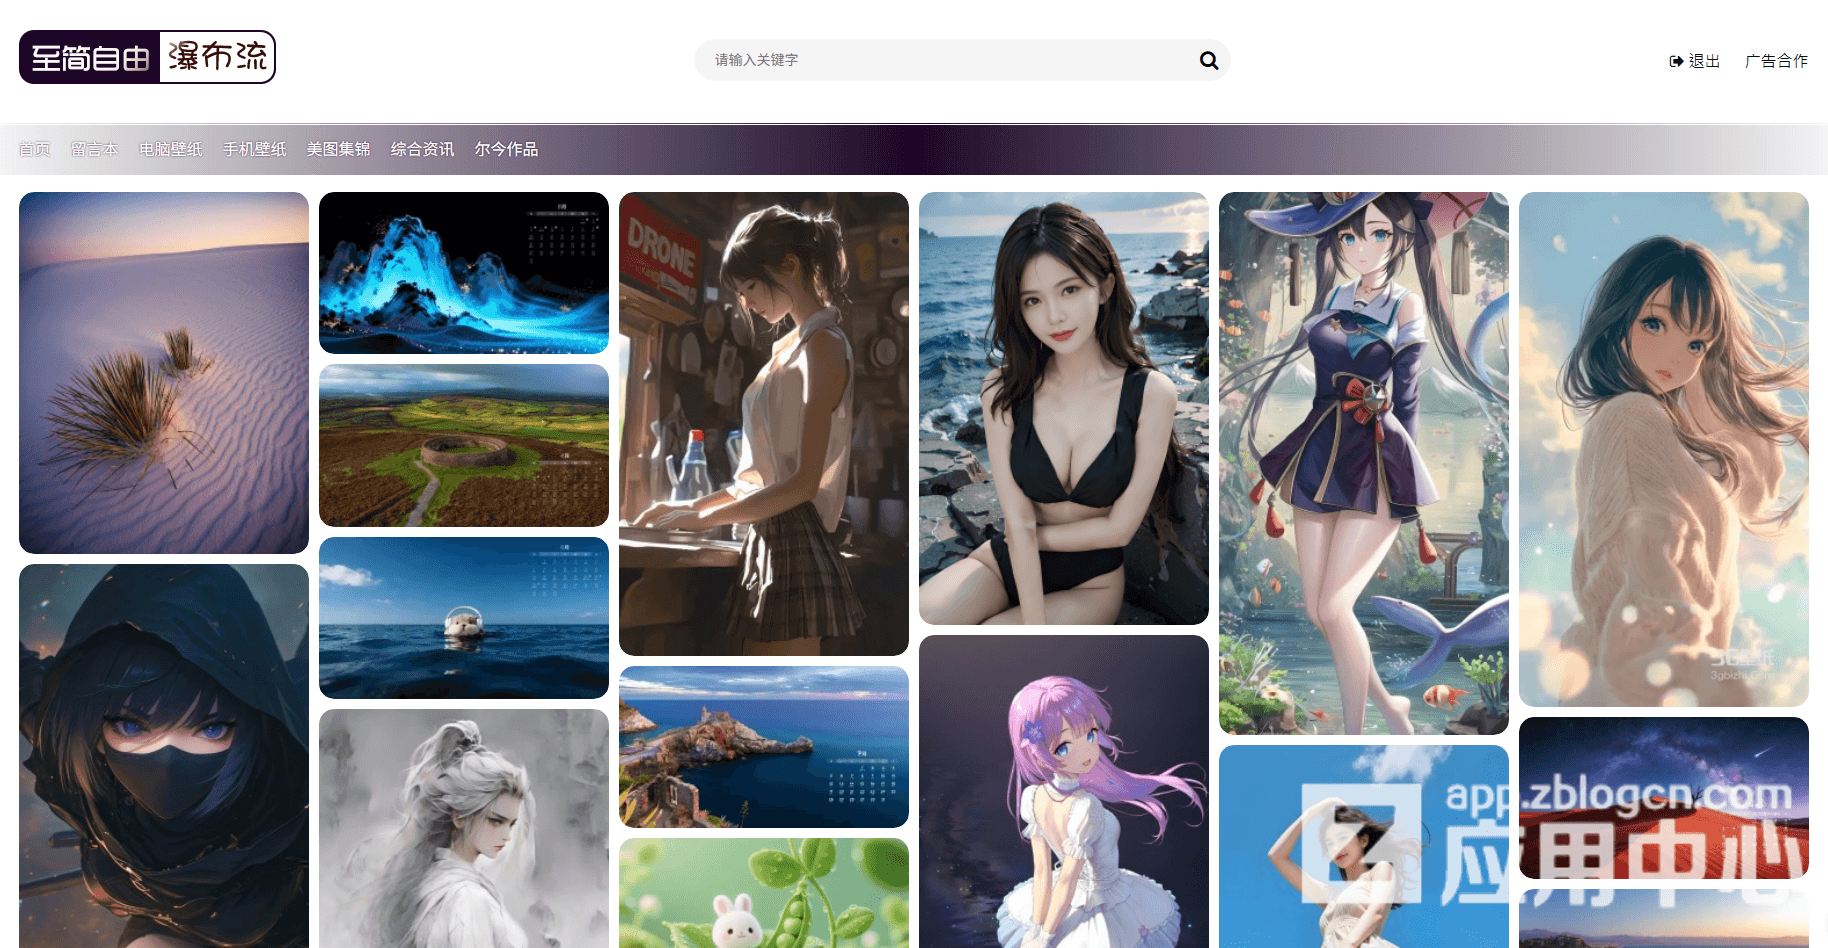Select the green farmland aerial wallpaper
Screen dimensions: 1828x948
(464, 445)
